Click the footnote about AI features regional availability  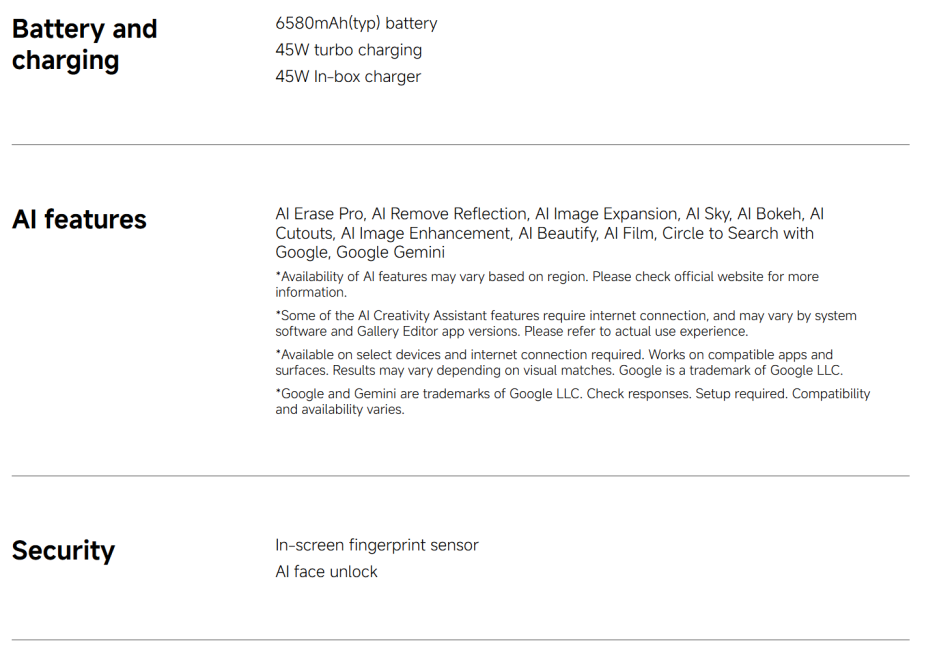coord(546,284)
